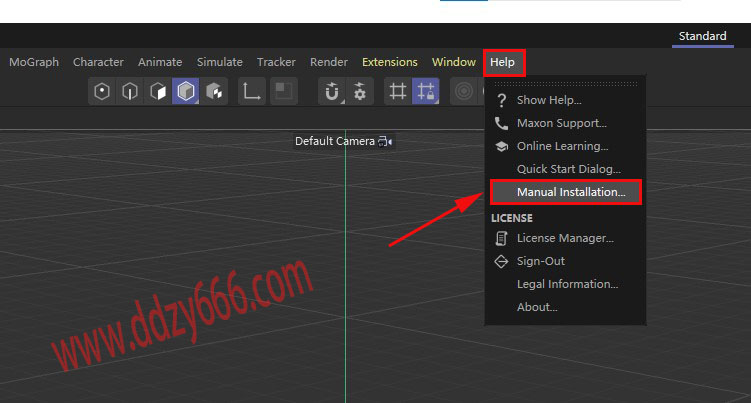The height and width of the screenshot is (403, 751).
Task: Choose Maxon Support... menu entry
Action: [565, 123]
